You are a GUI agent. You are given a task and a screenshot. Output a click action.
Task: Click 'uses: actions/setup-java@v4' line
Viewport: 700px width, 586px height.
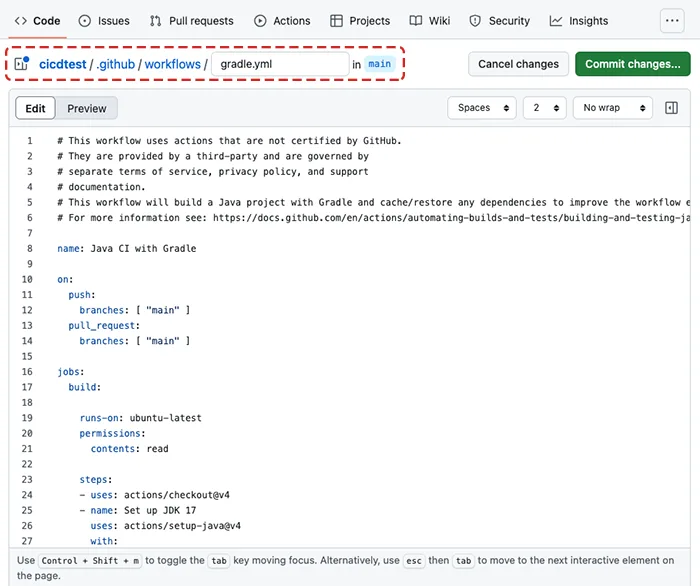166,526
